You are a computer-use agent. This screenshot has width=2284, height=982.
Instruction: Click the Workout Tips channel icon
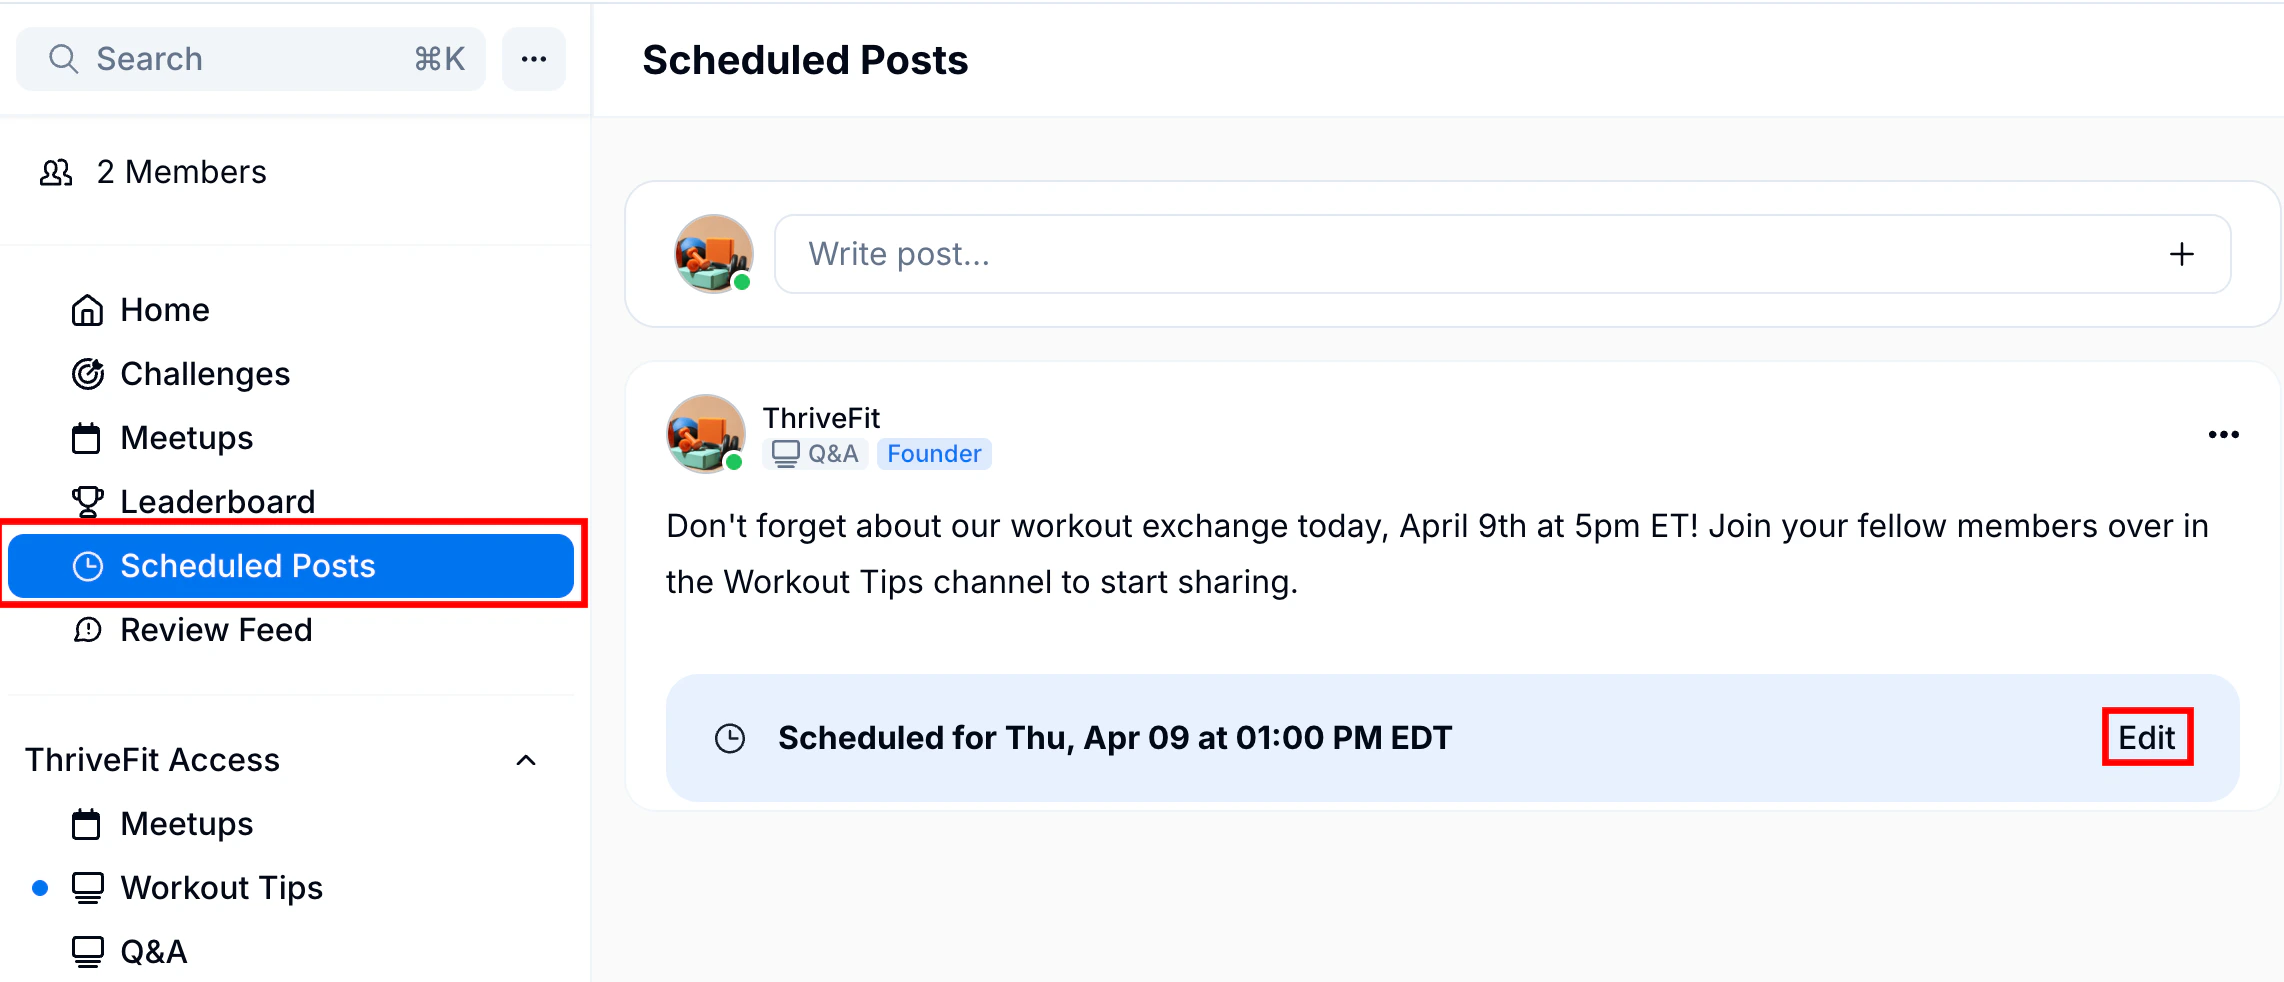tap(88, 887)
